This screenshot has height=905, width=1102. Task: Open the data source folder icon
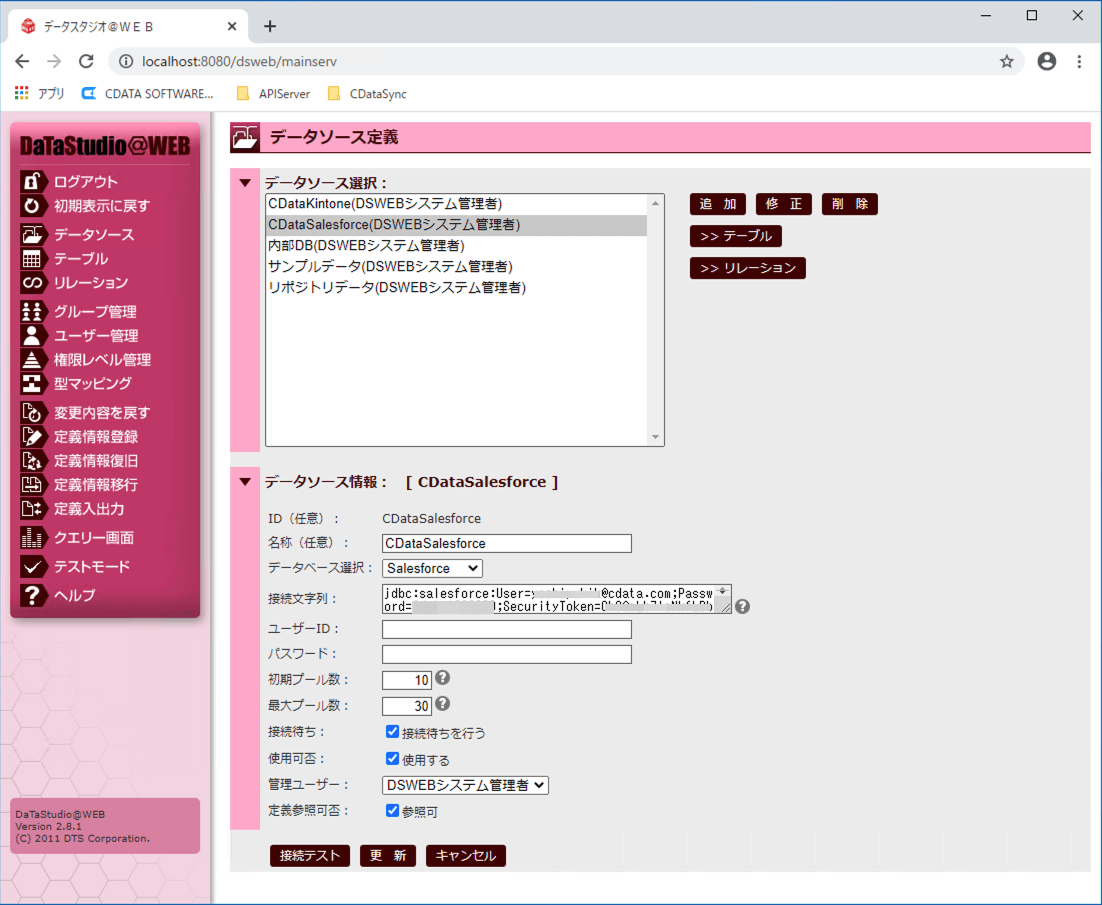[x=32, y=234]
